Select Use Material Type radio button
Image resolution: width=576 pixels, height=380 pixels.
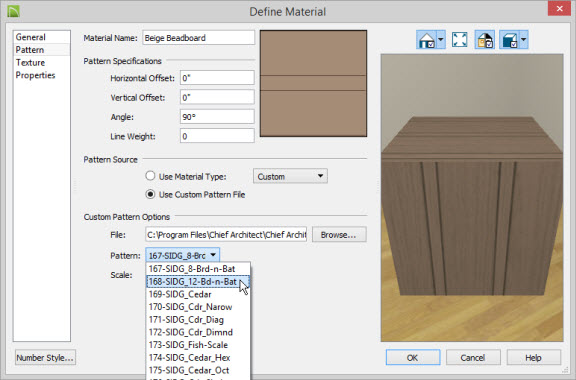[x=150, y=176]
